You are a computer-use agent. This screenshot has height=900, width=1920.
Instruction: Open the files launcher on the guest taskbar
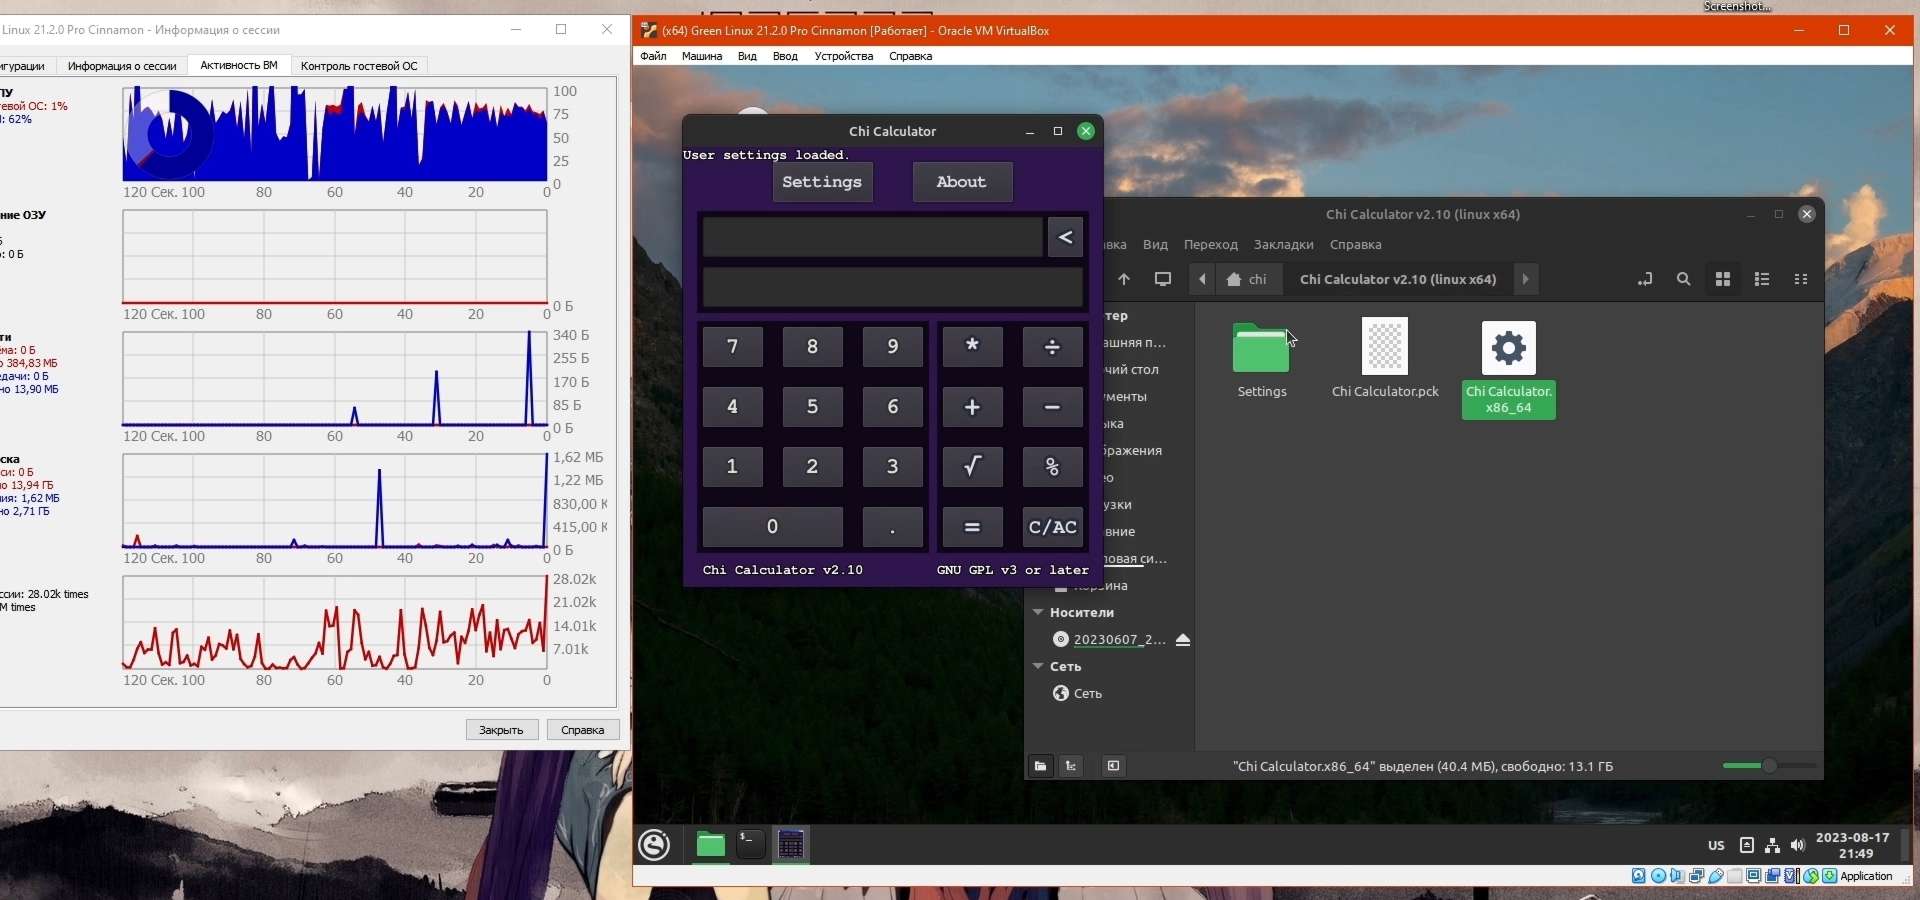[x=710, y=845]
